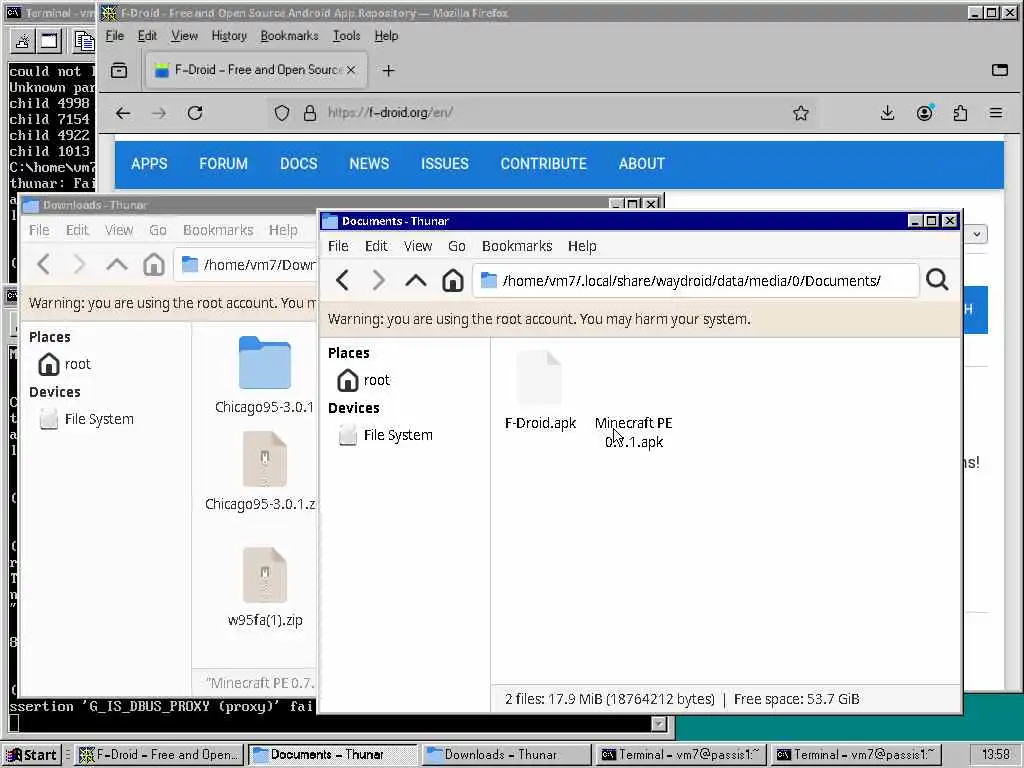Select w95fa(1).zip archive in Downloads
This screenshot has height=768, width=1024.
(x=264, y=587)
